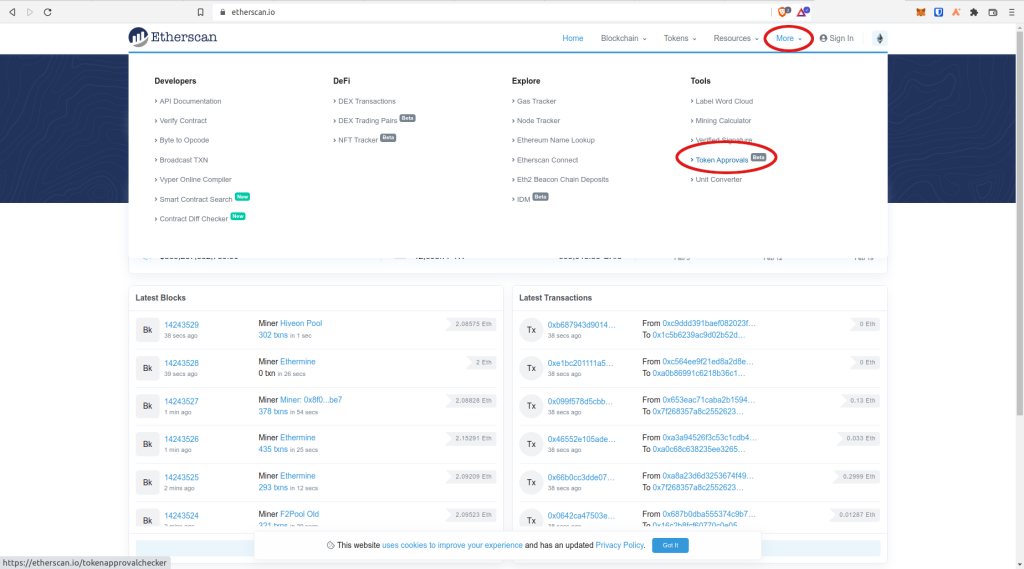Screen dimensions: 1024x569
Task: Open From address 0xc9ddd391baef082023f
Action: [x=709, y=323]
